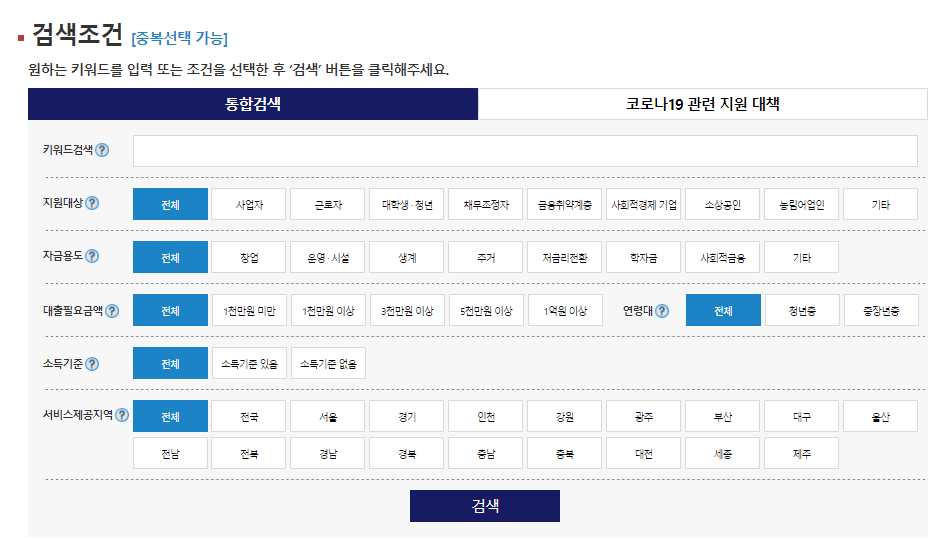Select the 청년층 age group
This screenshot has width=942, height=538.
803,310
